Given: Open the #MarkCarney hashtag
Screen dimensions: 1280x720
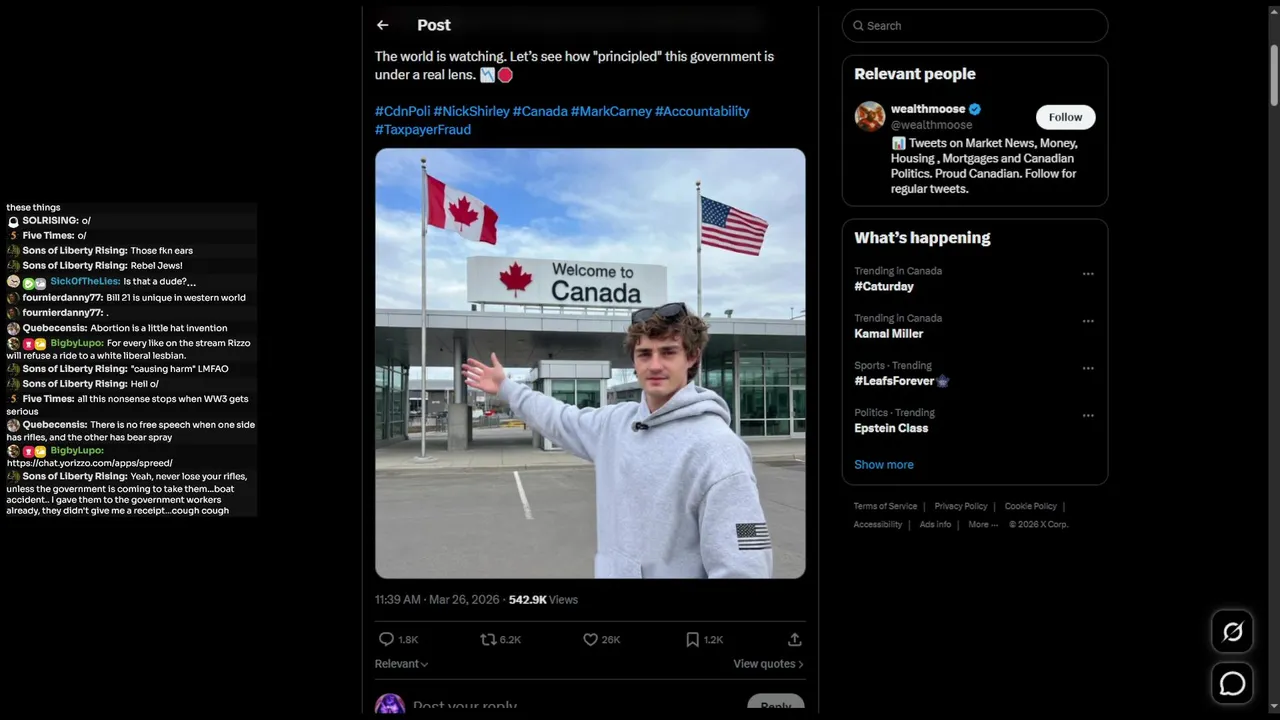Looking at the screenshot, I should (x=611, y=111).
